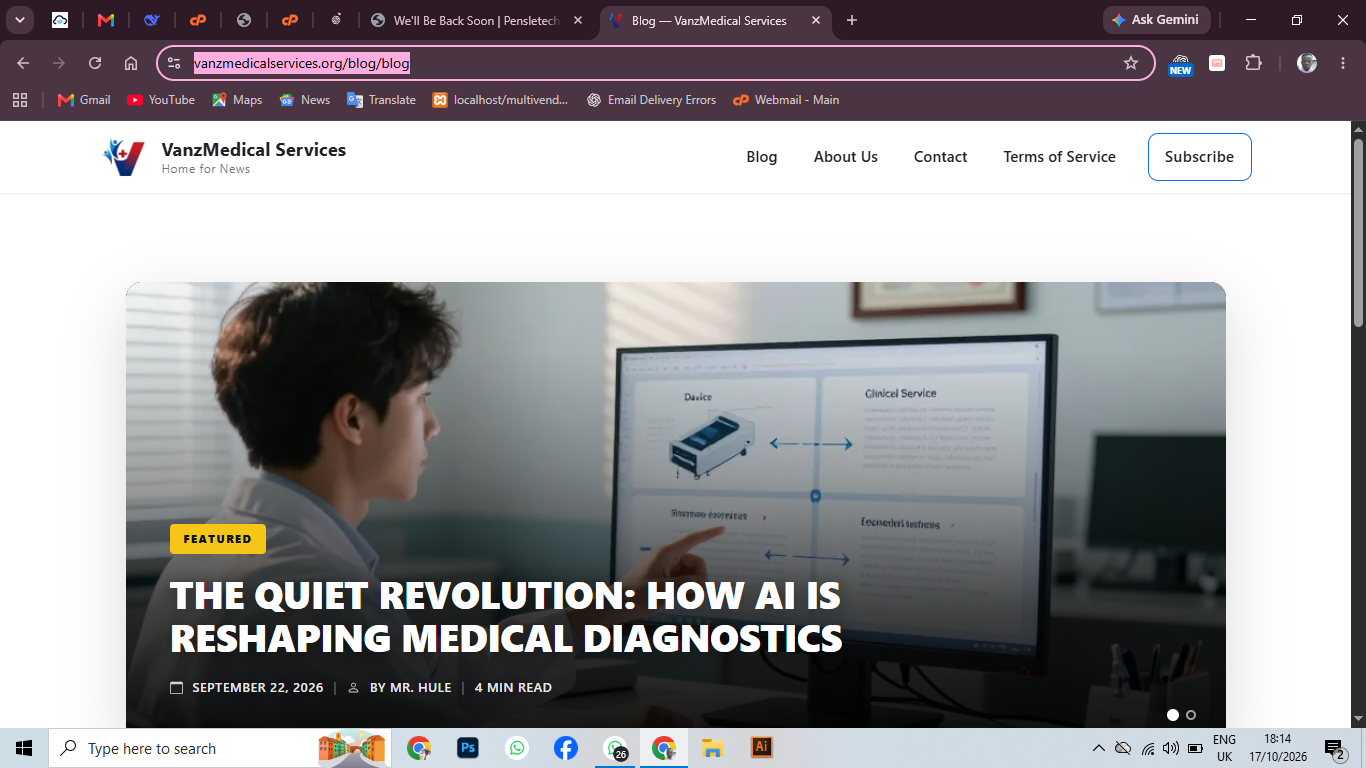The image size is (1366, 768).
Task: Open the fingerprint extension marked NEW
Action: (x=1181, y=64)
